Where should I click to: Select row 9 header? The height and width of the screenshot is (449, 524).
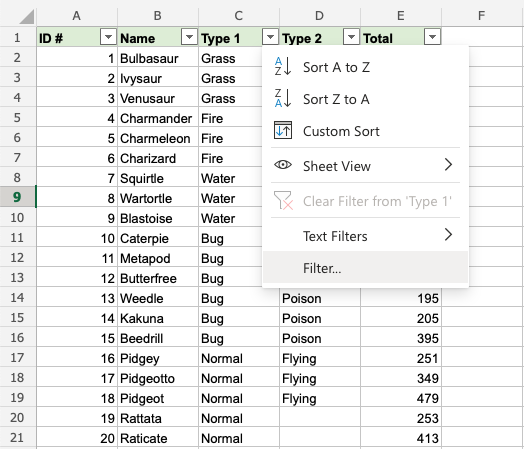17,197
